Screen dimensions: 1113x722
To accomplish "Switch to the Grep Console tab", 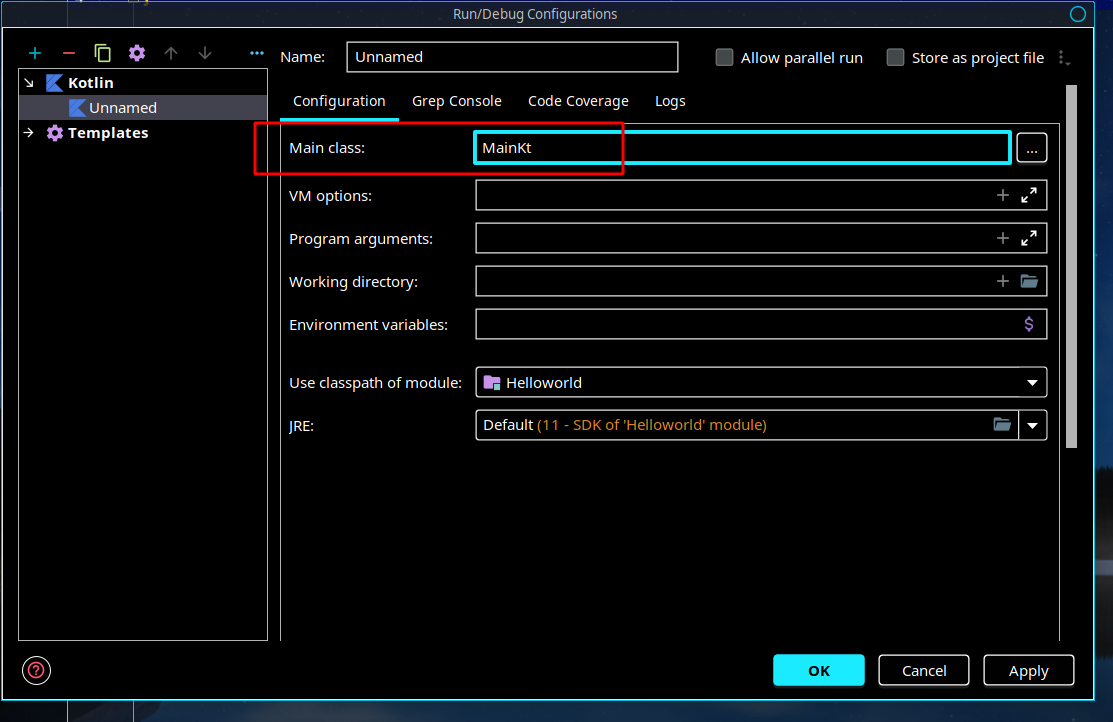I will 456,102.
